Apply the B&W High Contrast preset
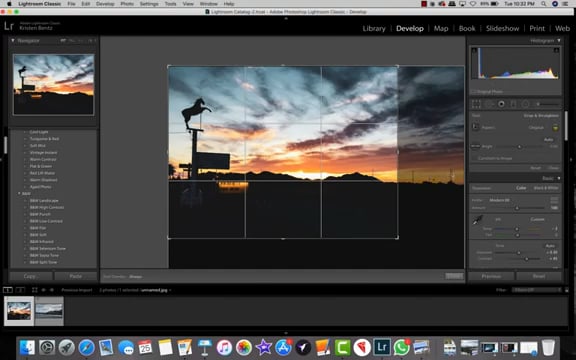The width and height of the screenshot is (576, 360). (47, 207)
